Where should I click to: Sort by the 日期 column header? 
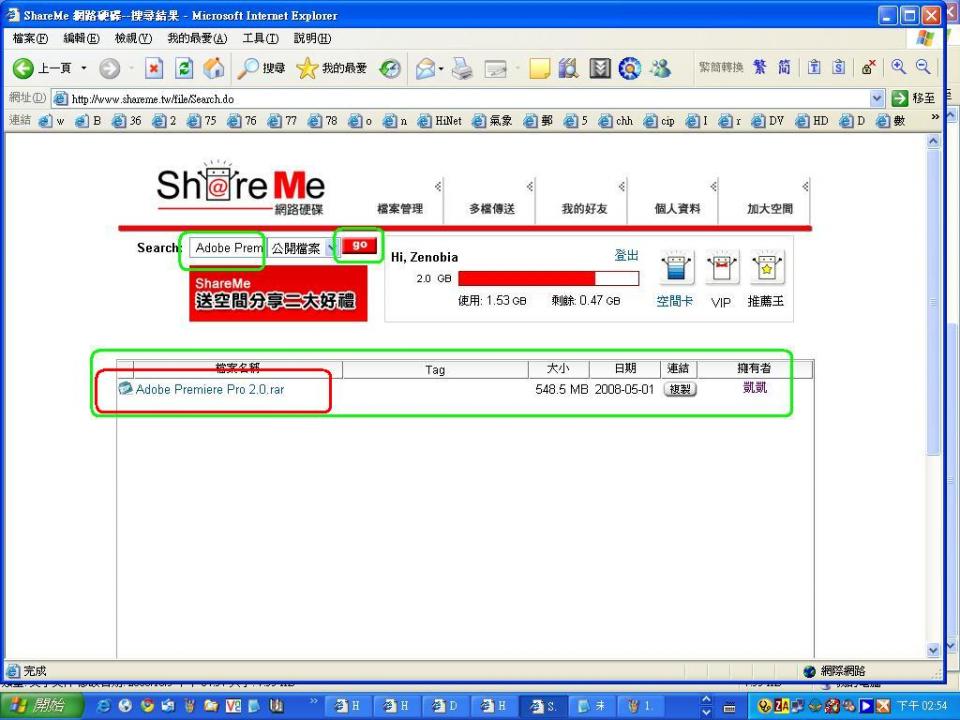[625, 369]
